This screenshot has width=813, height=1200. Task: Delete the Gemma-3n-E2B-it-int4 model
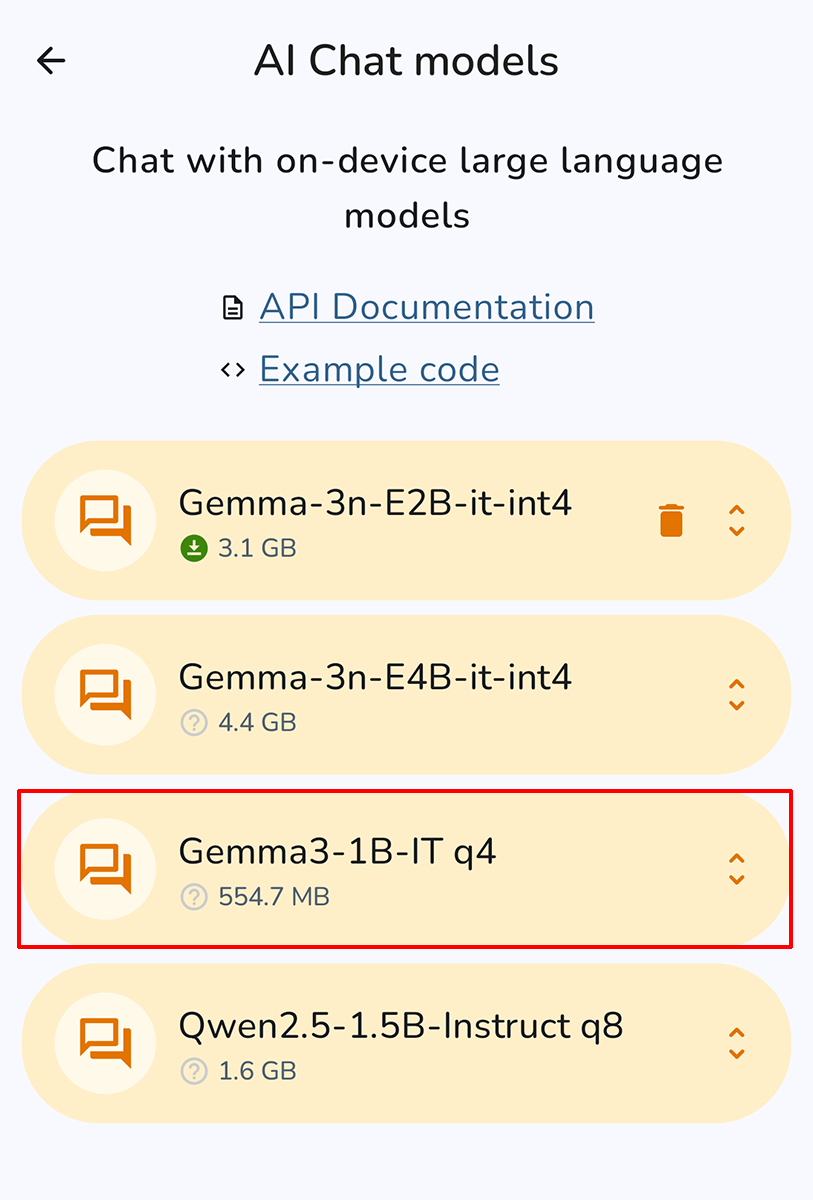[x=671, y=521]
